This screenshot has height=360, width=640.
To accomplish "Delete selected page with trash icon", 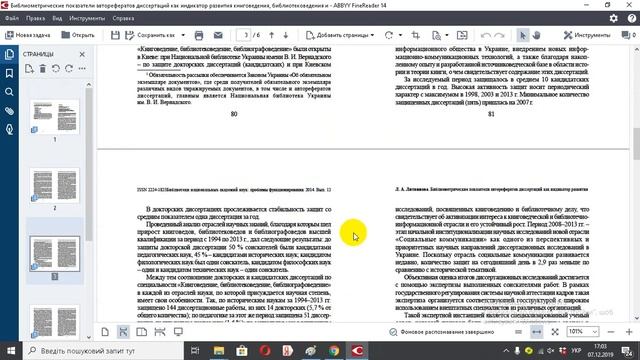I will [x=42, y=69].
